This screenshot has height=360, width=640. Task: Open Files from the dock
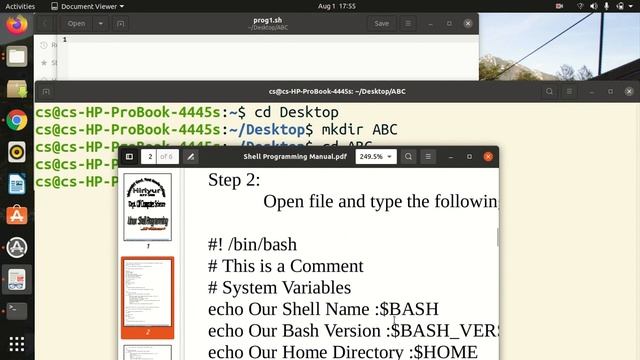(17, 56)
